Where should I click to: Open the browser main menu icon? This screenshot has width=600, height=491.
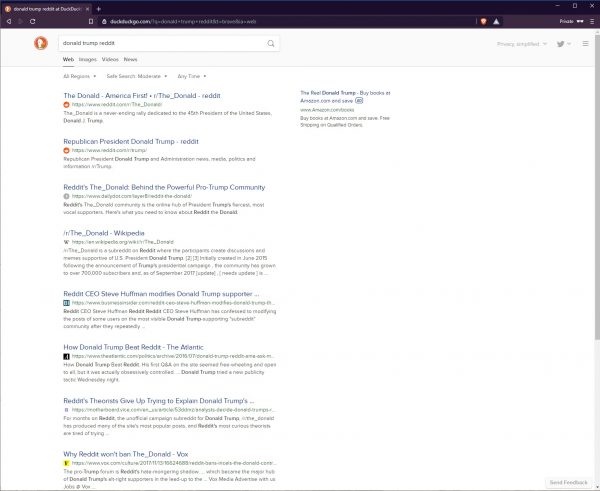(x=590, y=20)
